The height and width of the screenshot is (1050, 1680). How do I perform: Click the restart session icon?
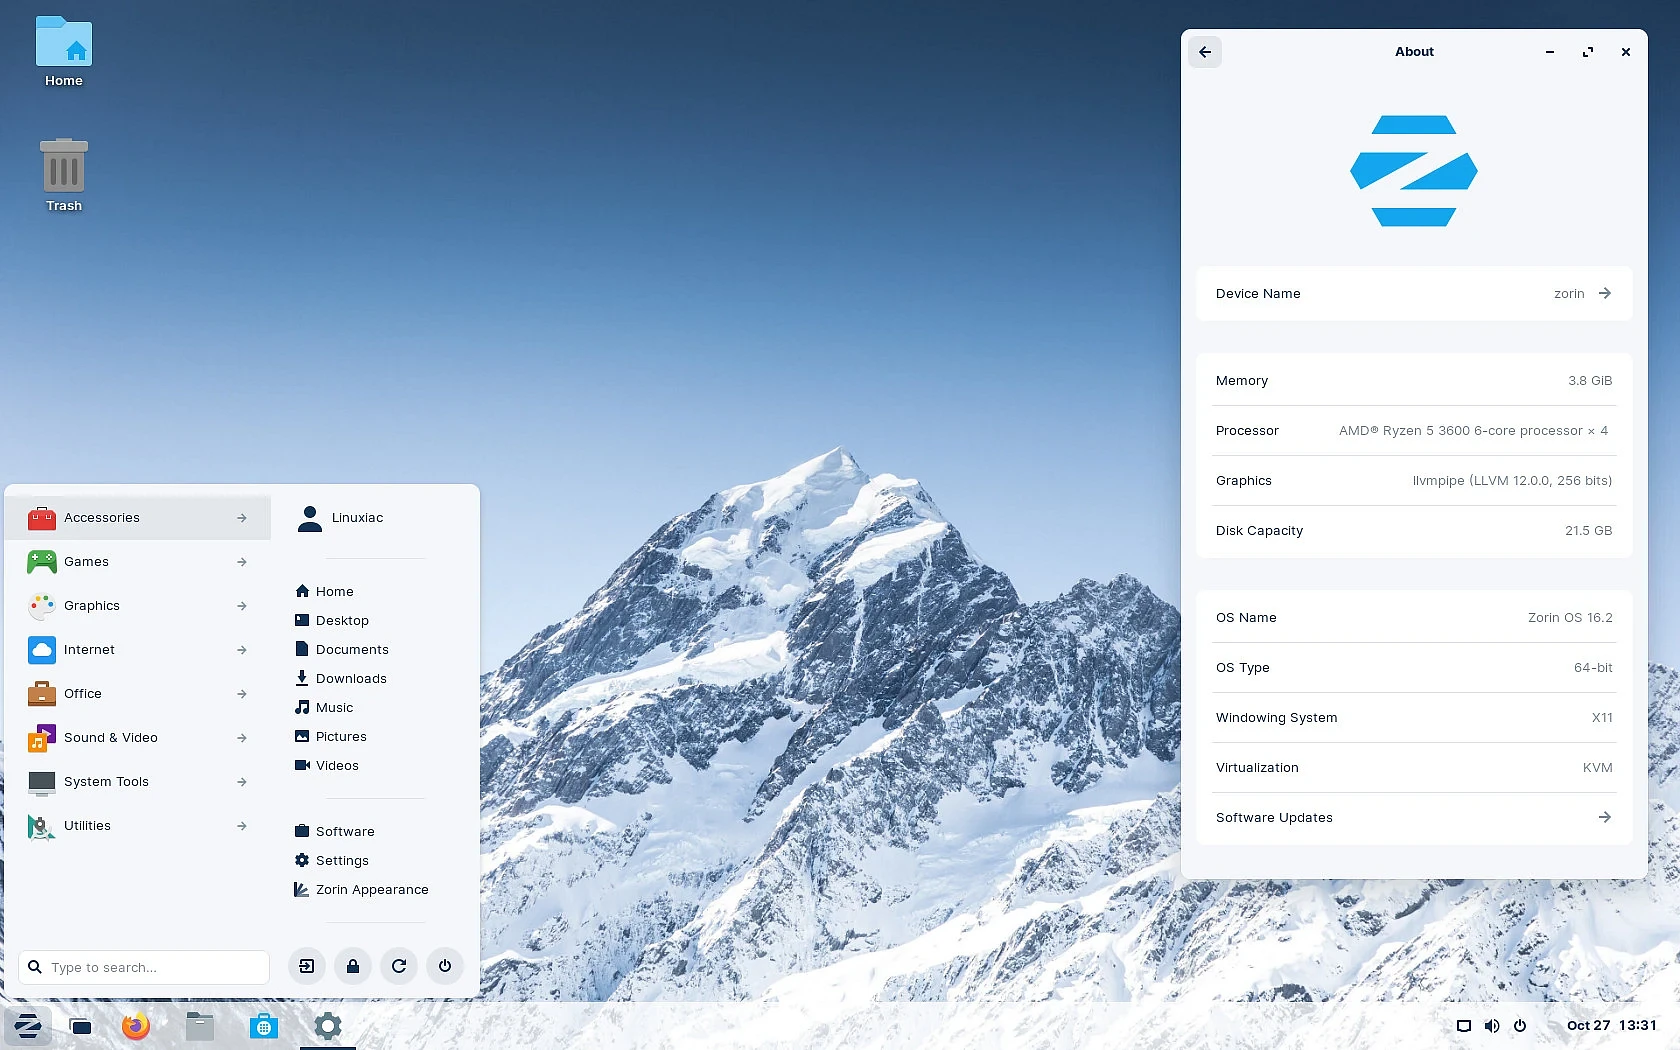398,966
